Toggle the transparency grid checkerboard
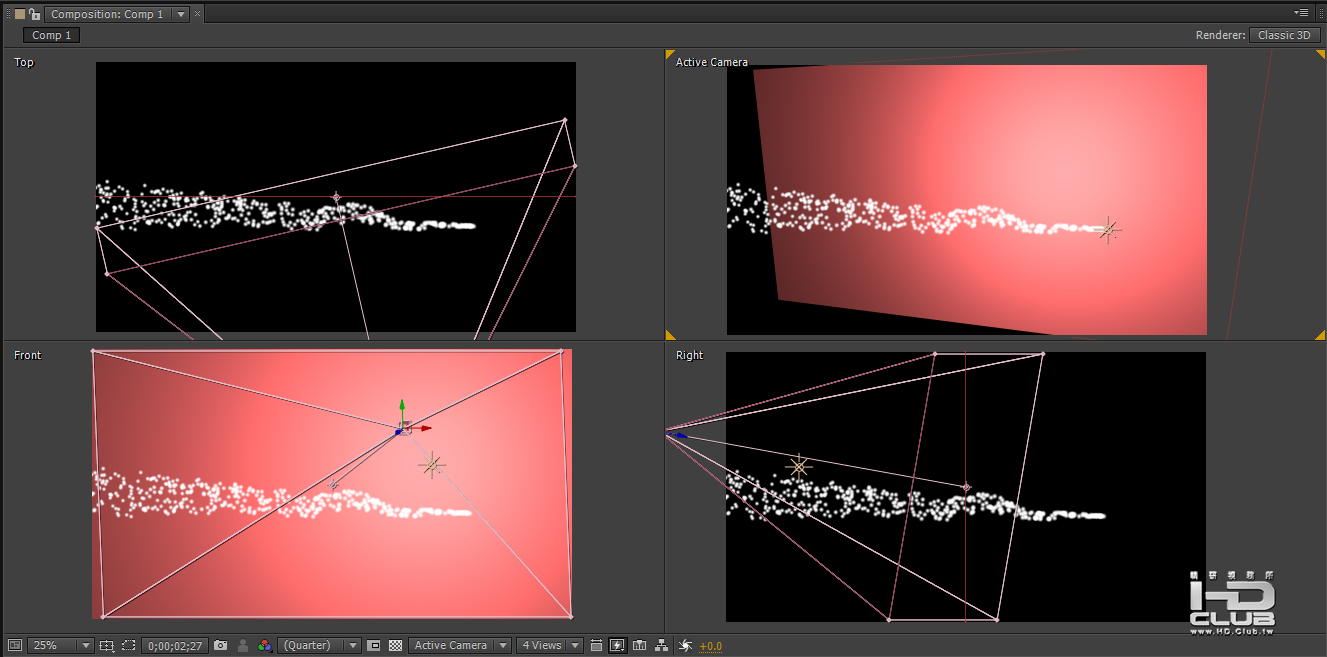This screenshot has width=1327, height=657. click(395, 646)
